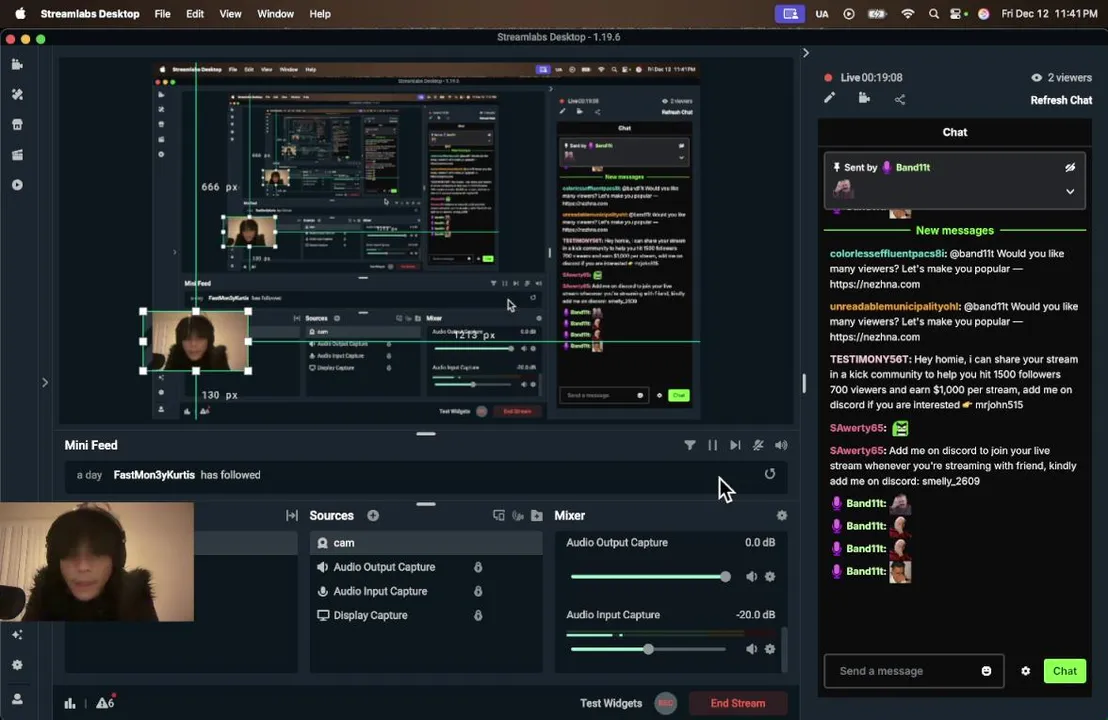
Task: Open the View menu
Action: pyautogui.click(x=230, y=13)
